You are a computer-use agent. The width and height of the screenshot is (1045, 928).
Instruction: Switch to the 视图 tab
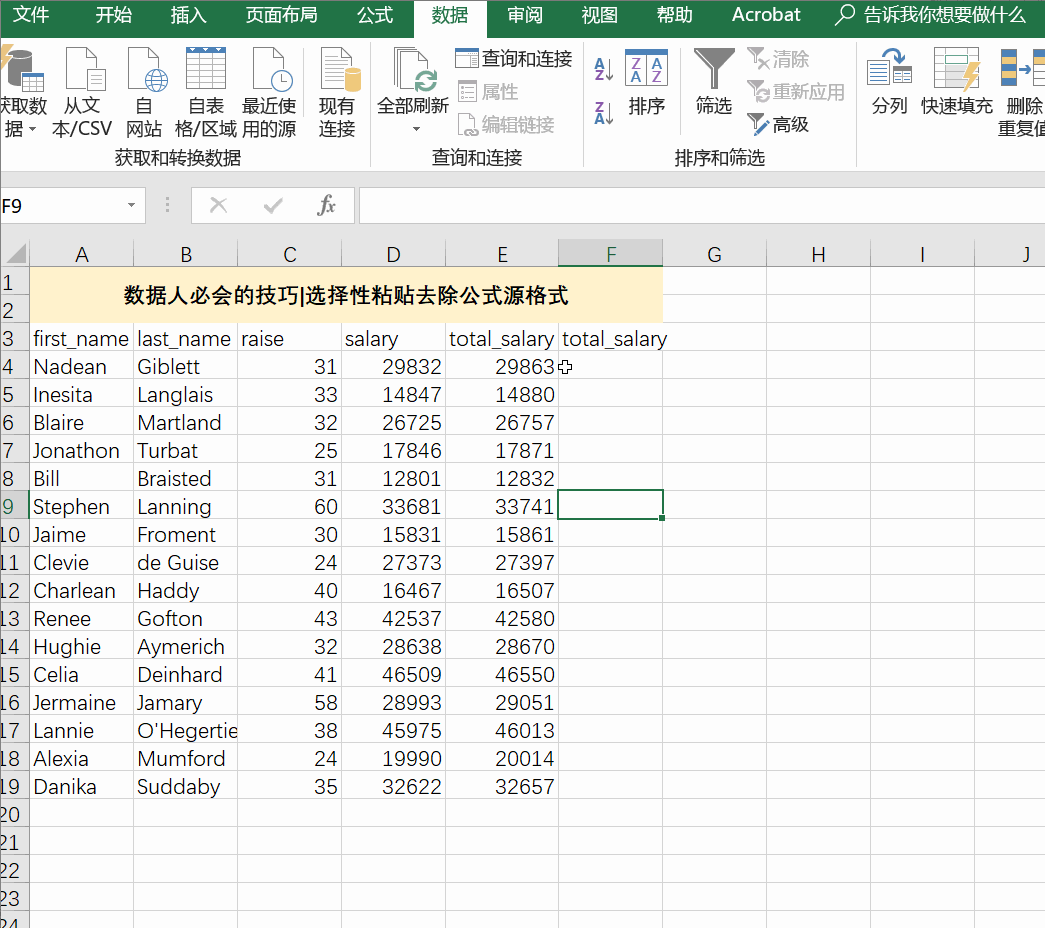[600, 15]
